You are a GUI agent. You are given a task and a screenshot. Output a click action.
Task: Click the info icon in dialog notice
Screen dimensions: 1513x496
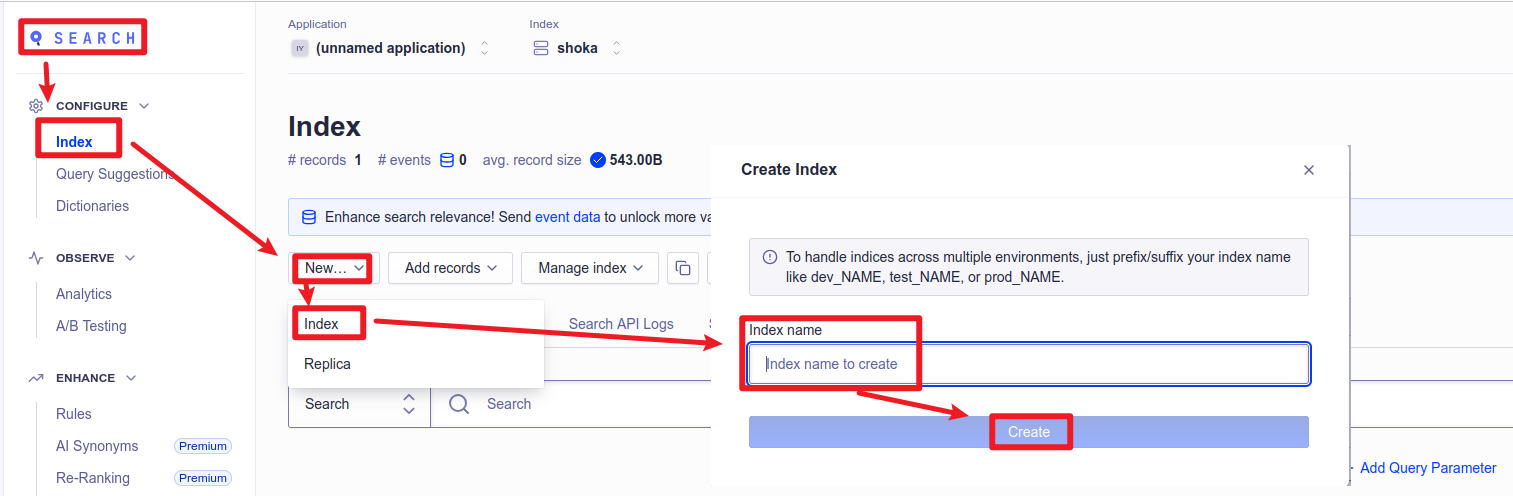pyautogui.click(x=770, y=257)
